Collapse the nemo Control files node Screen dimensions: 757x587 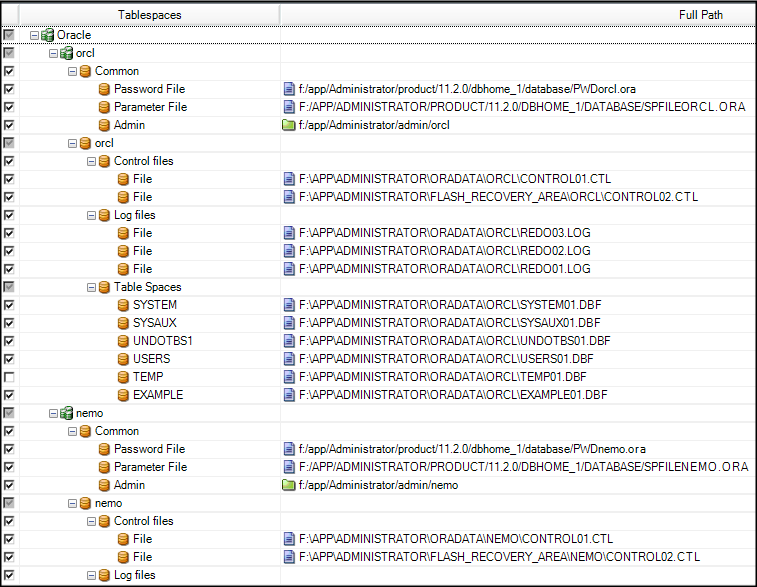click(91, 521)
